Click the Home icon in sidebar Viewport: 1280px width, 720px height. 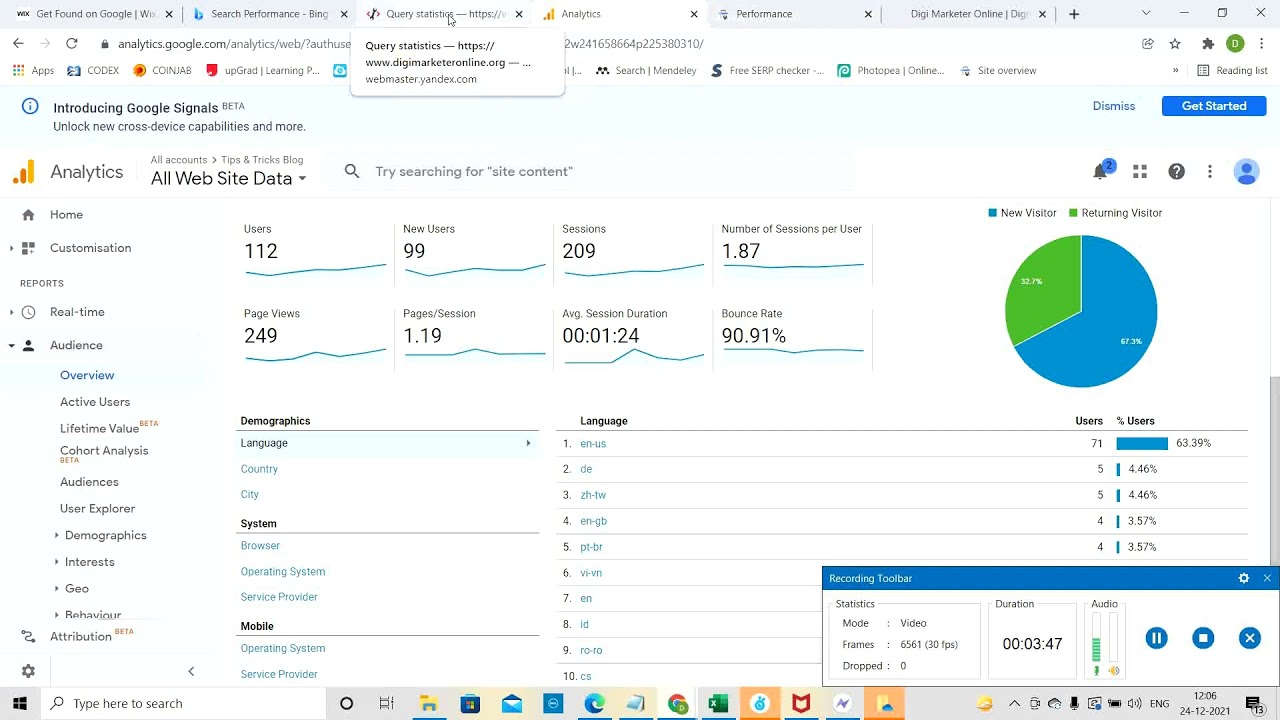(28, 215)
